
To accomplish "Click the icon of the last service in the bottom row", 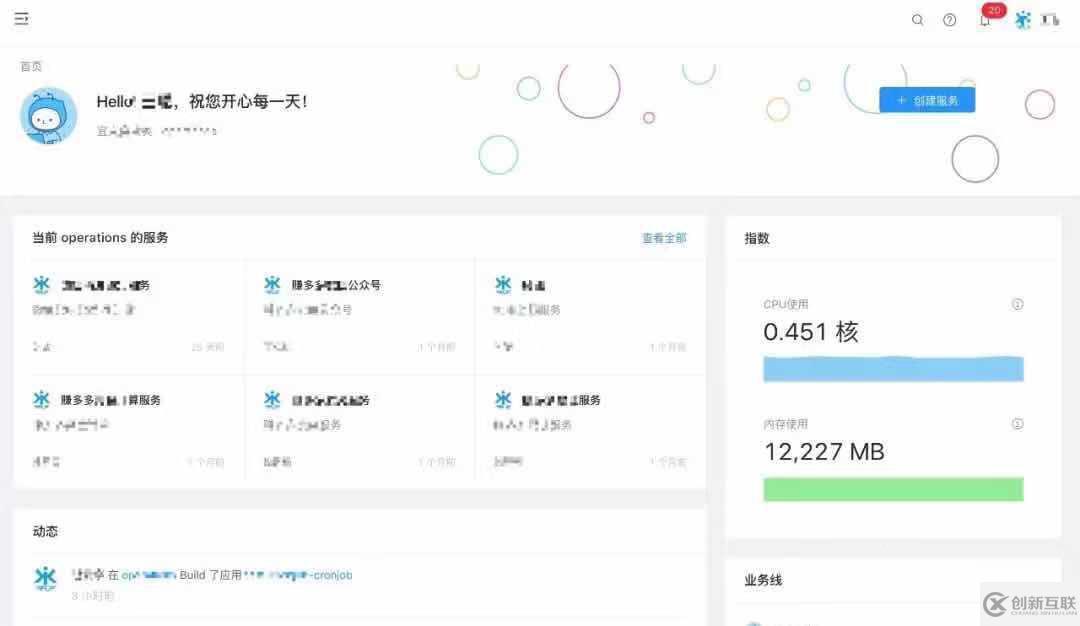I will 503,399.
